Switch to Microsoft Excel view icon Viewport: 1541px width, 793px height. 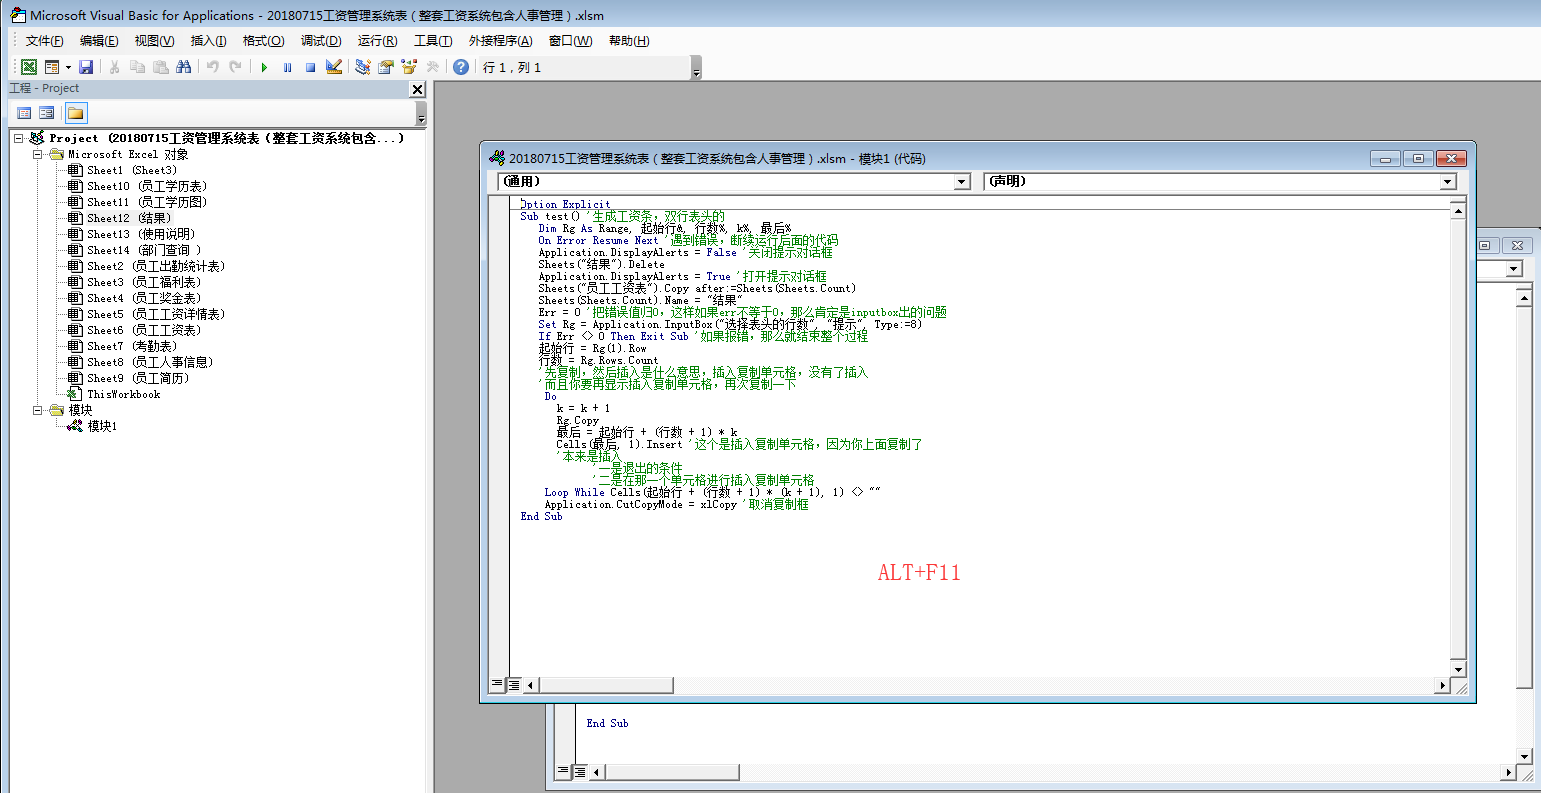(x=29, y=67)
